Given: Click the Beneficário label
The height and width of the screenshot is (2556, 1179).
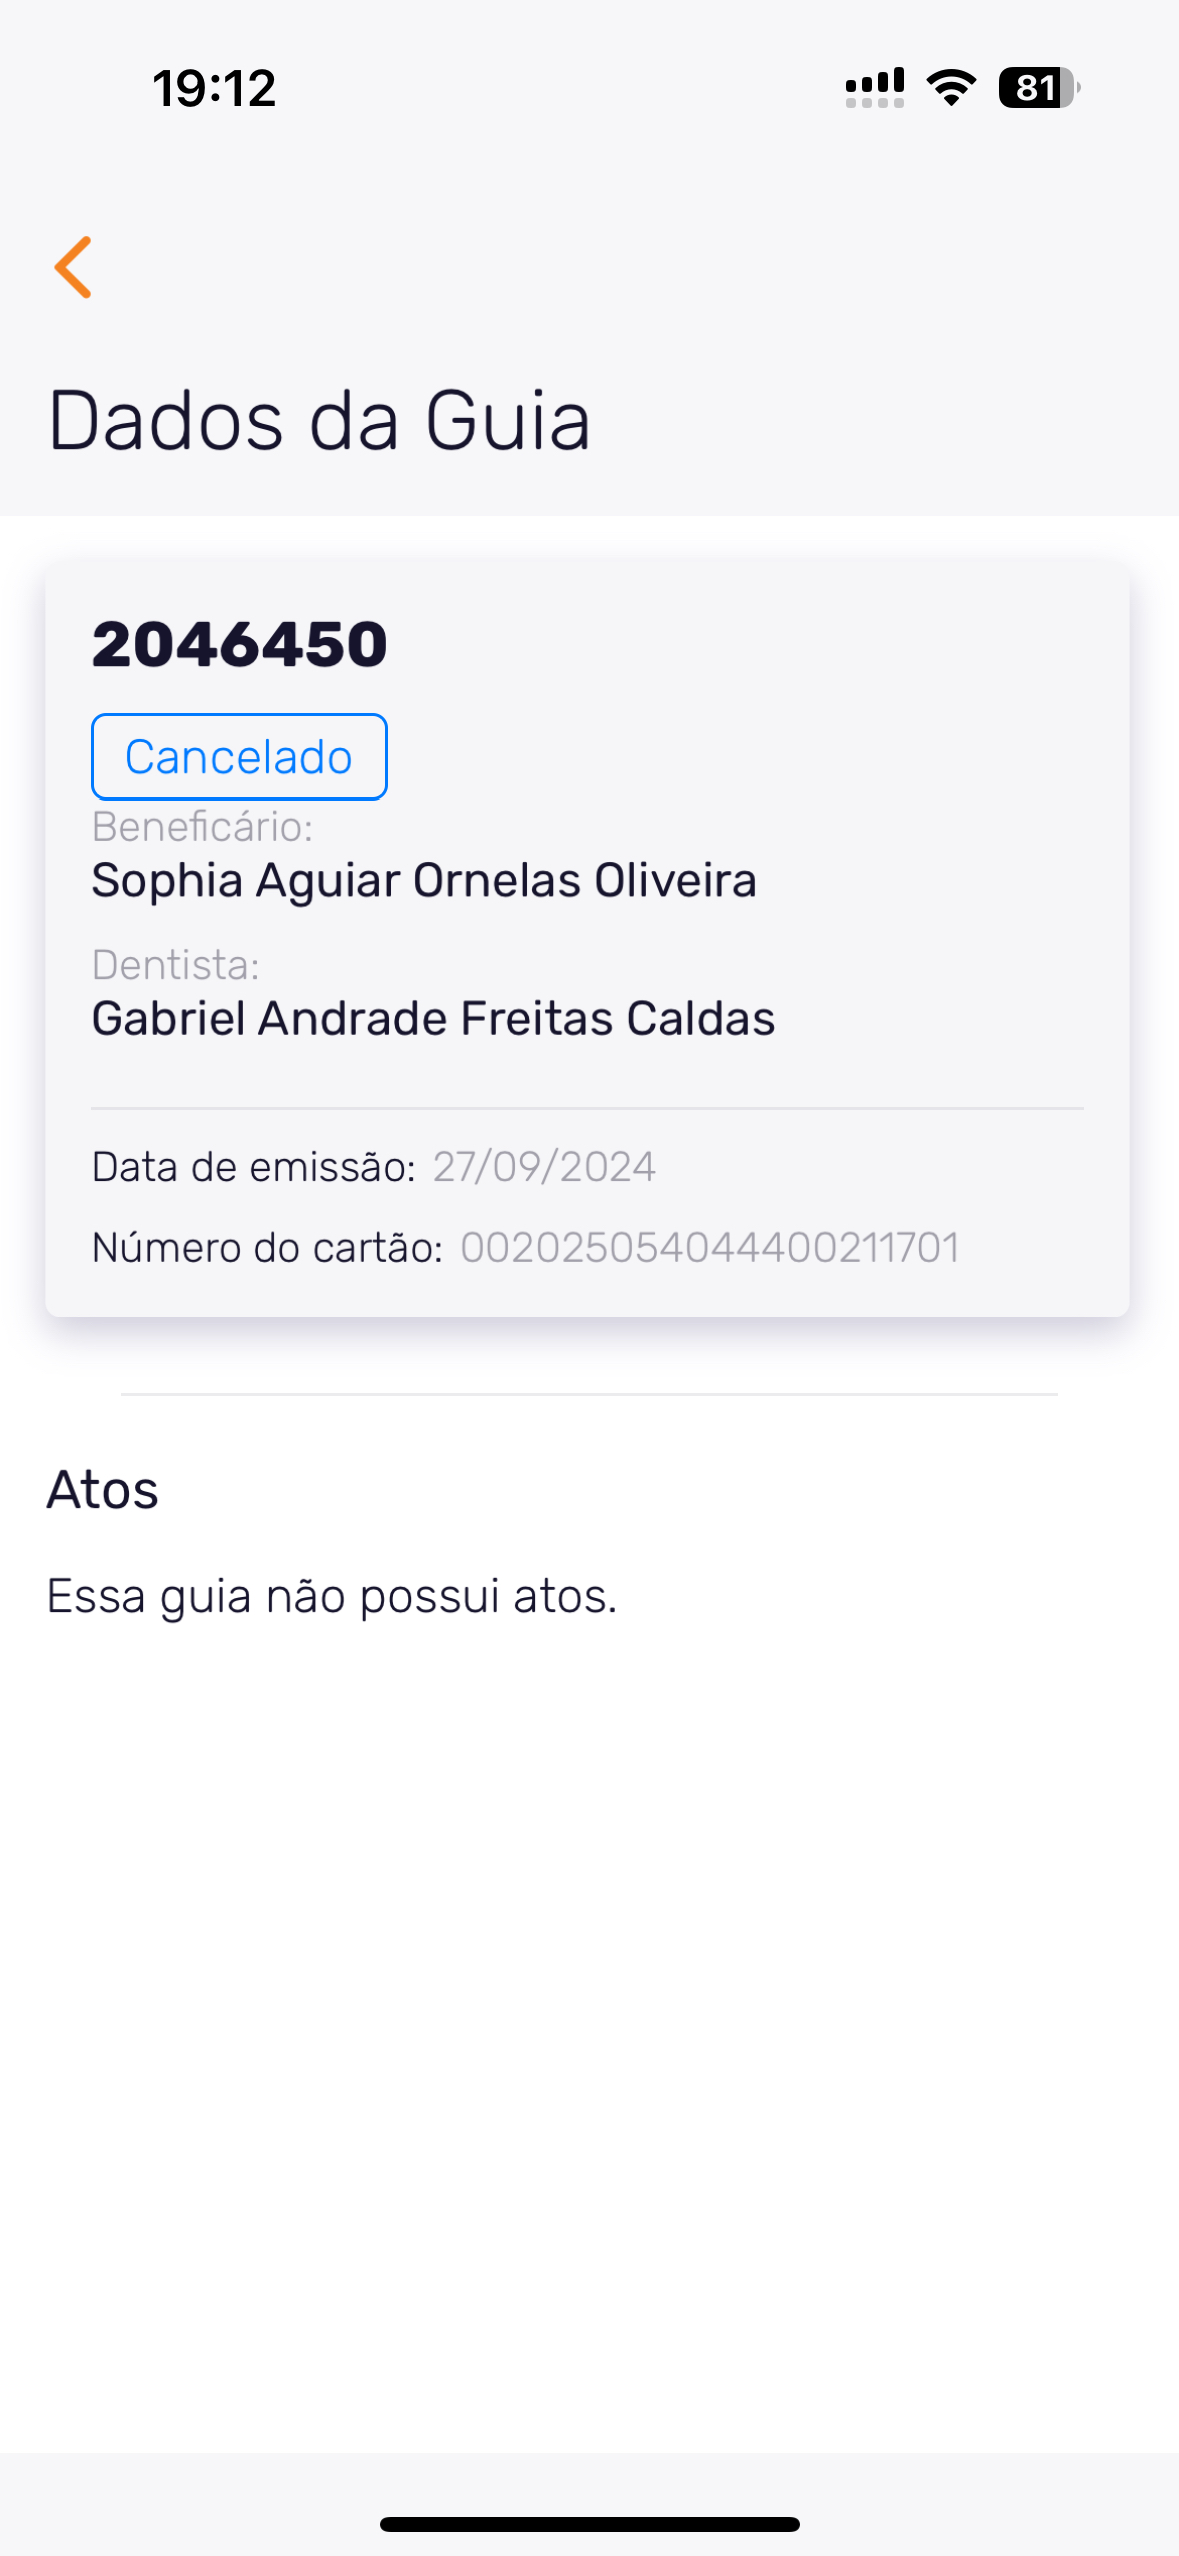Looking at the screenshot, I should [202, 827].
